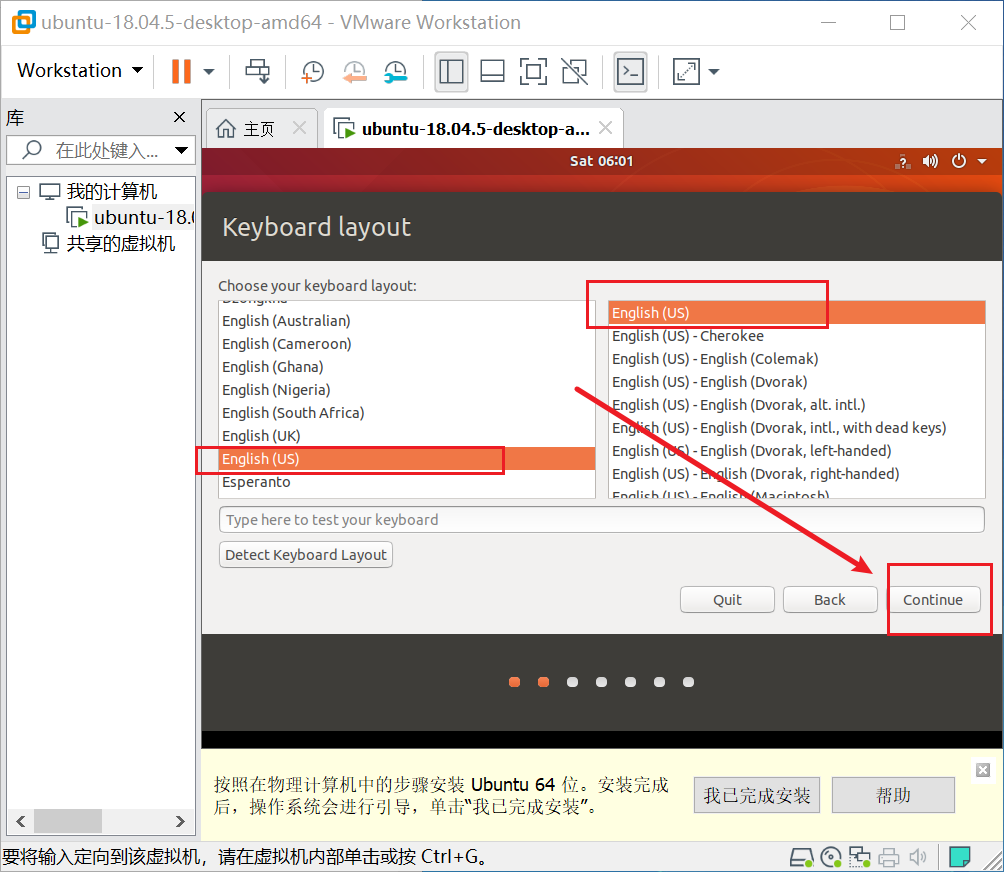Image resolution: width=1004 pixels, height=872 pixels.
Task: Select English (US) variant at top of right list
Action: [x=797, y=313]
